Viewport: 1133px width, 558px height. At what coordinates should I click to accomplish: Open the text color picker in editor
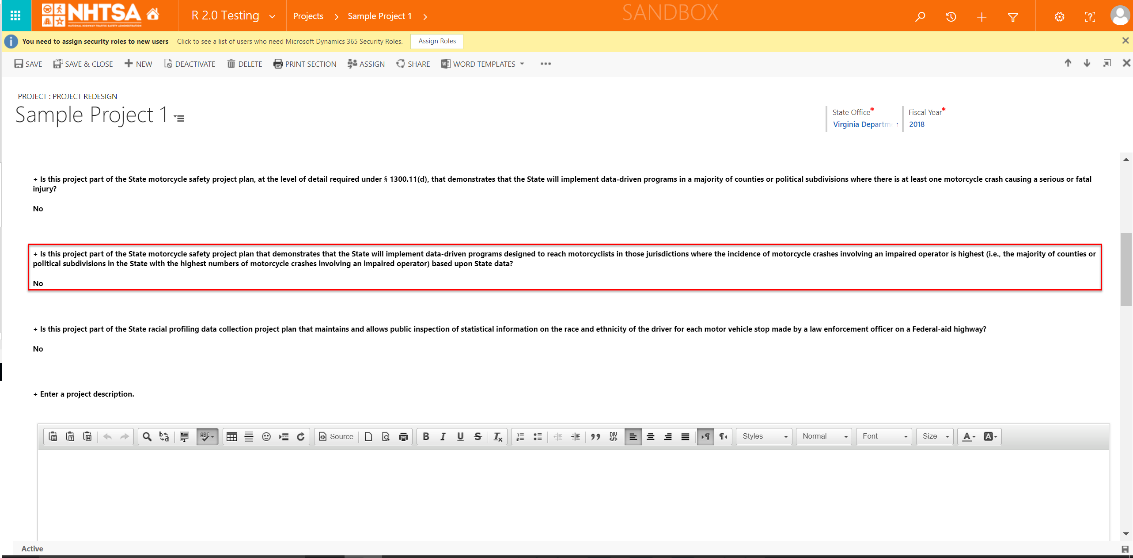point(968,437)
